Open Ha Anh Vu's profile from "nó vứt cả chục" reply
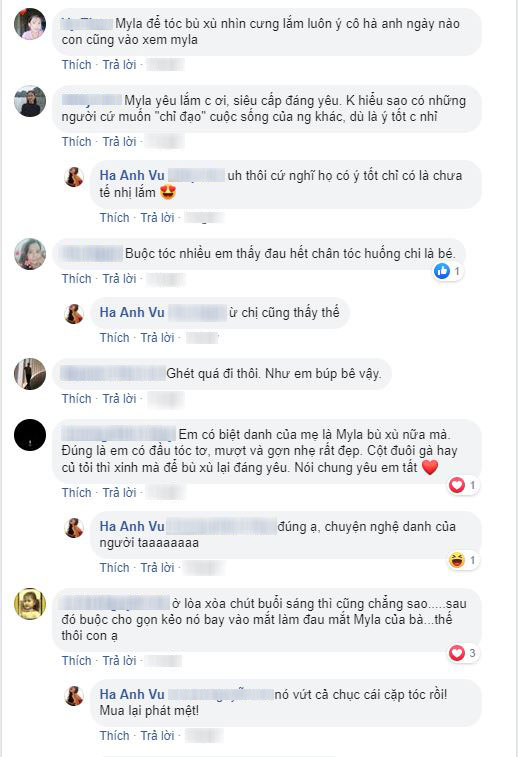 coord(132,694)
